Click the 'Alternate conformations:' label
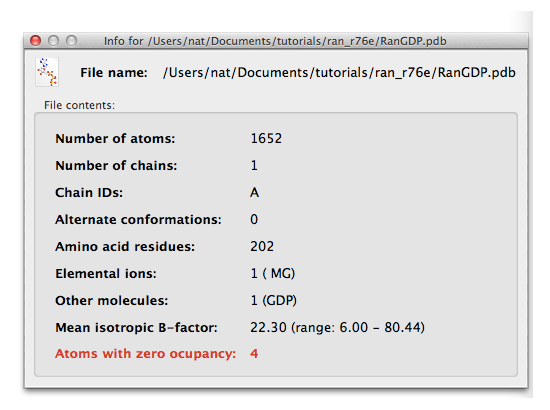This screenshot has width=550, height=410. click(139, 220)
